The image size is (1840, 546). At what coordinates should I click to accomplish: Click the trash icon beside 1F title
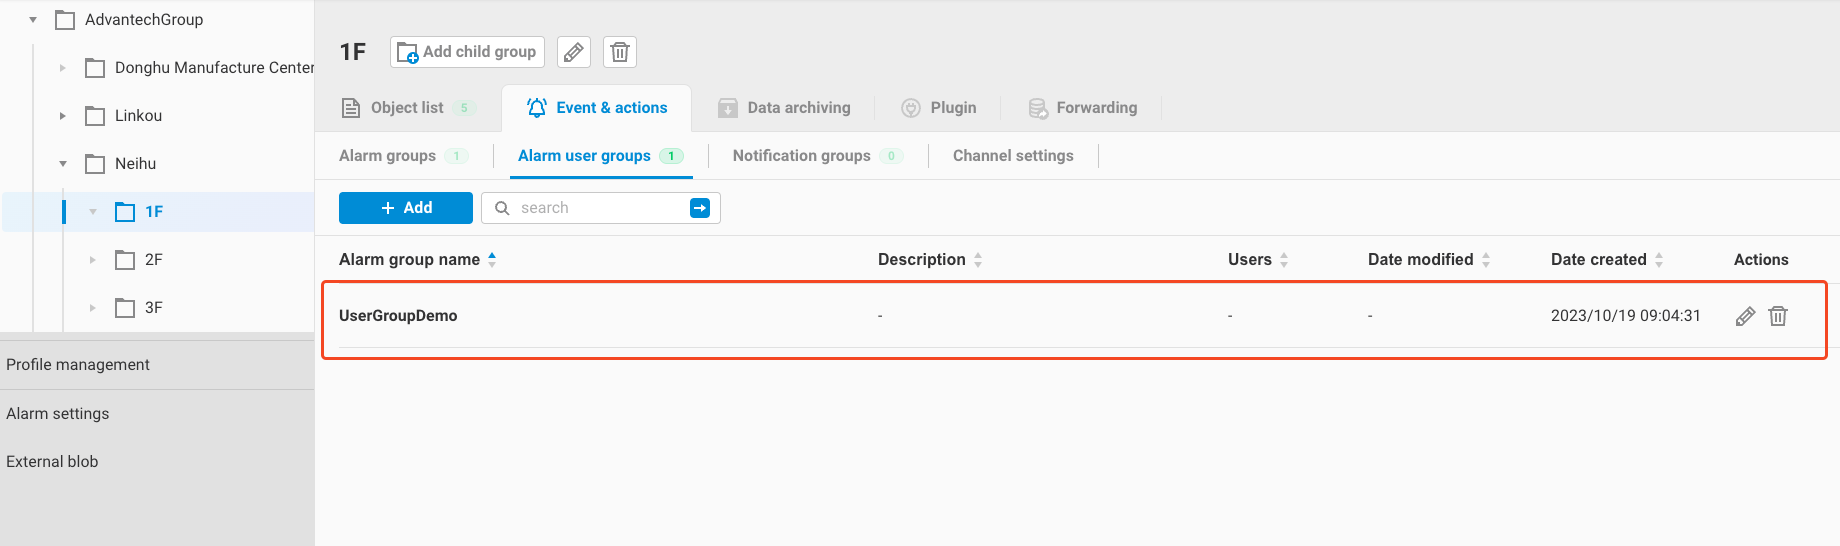620,52
